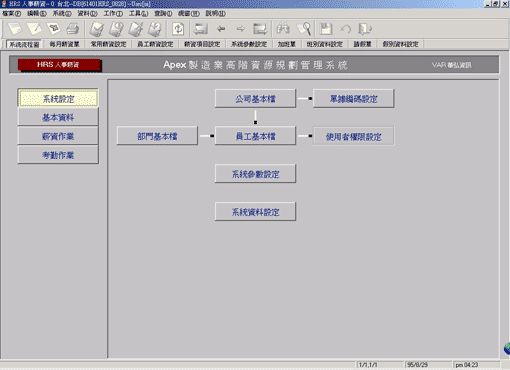Go to previous record with left arrow icon
The height and width of the screenshot is (370, 510).
(221, 29)
